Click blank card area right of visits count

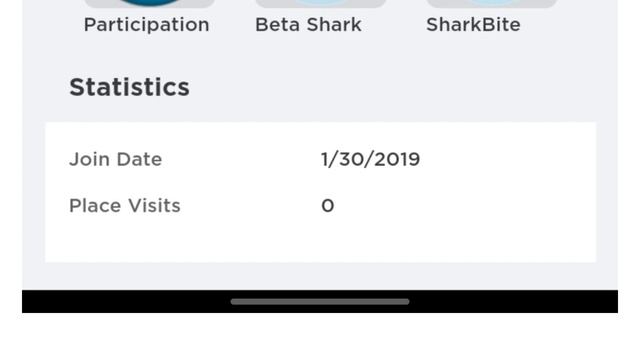(x=465, y=206)
